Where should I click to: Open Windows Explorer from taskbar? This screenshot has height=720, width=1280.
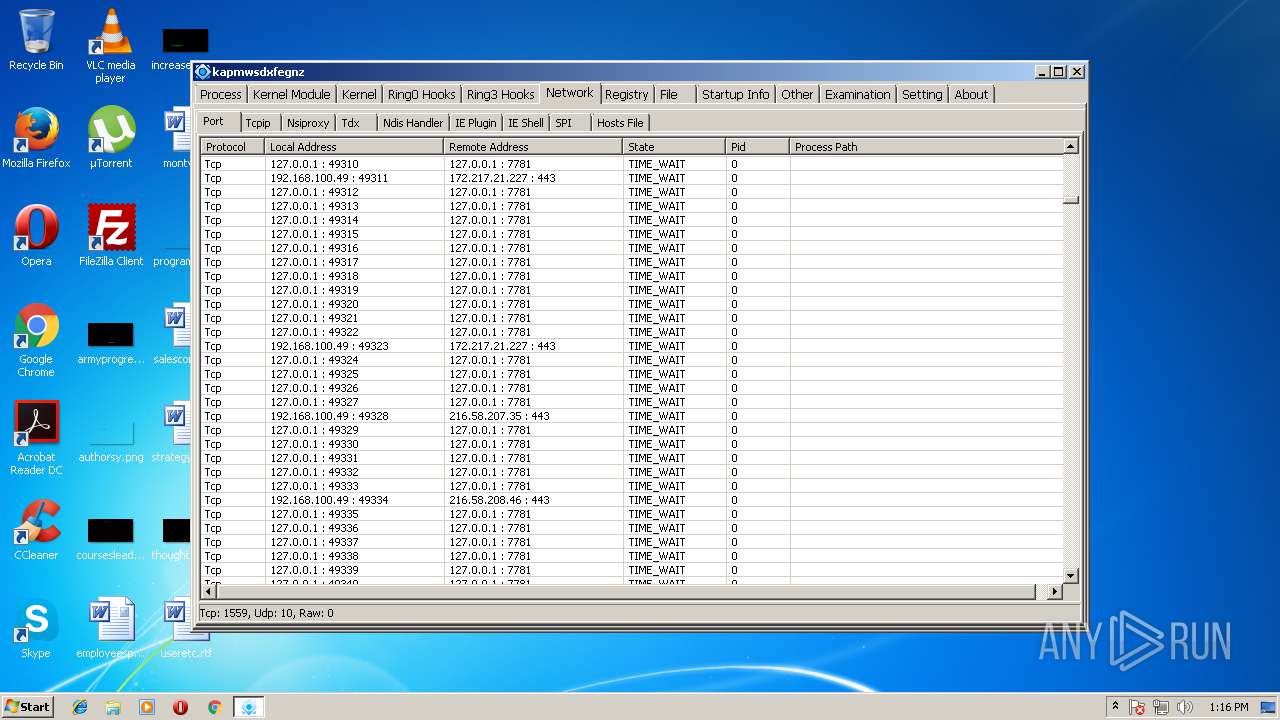[113, 707]
